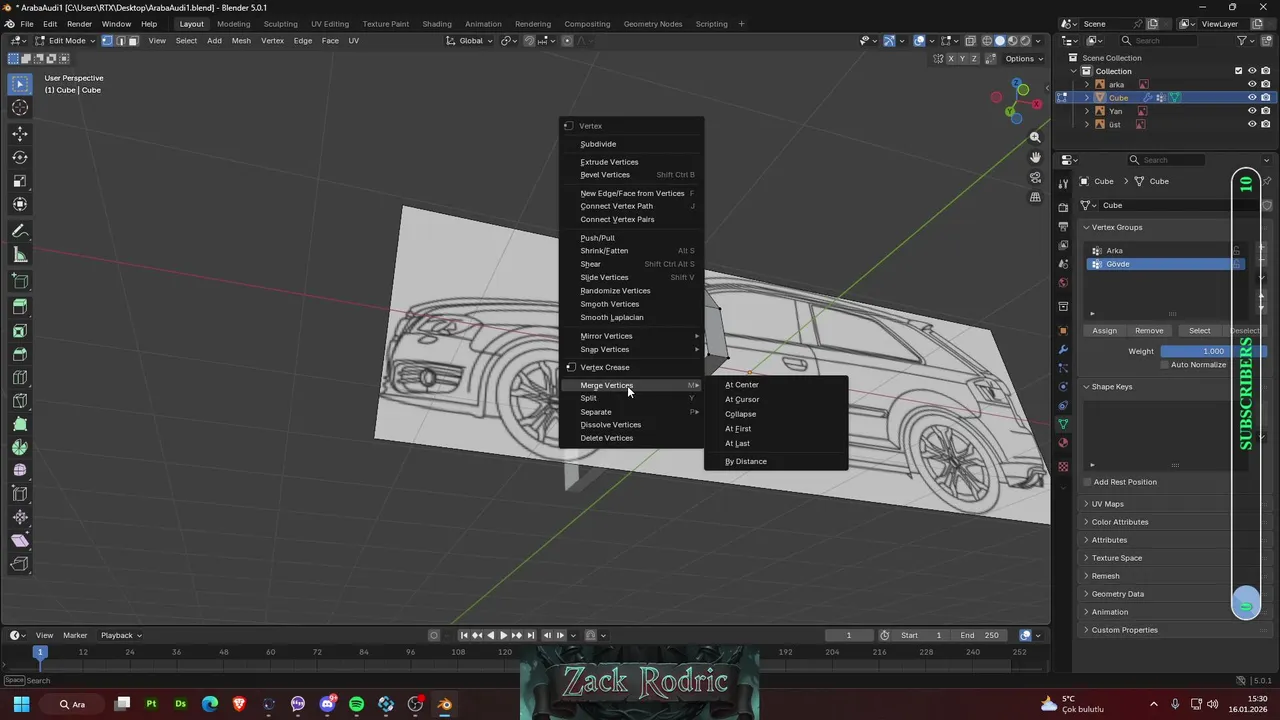Click the End frame 250 field
This screenshot has width=1280, height=720.
click(x=980, y=635)
